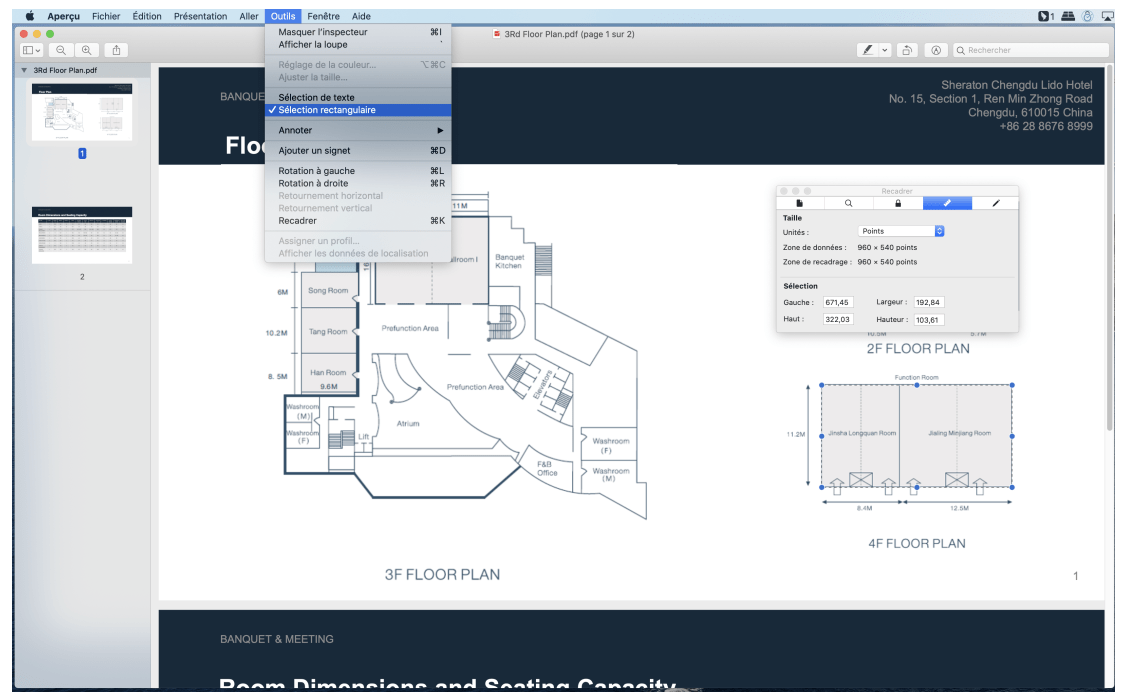The width and height of the screenshot is (1128, 700).
Task: Click the Gauche value field
Action: point(837,303)
